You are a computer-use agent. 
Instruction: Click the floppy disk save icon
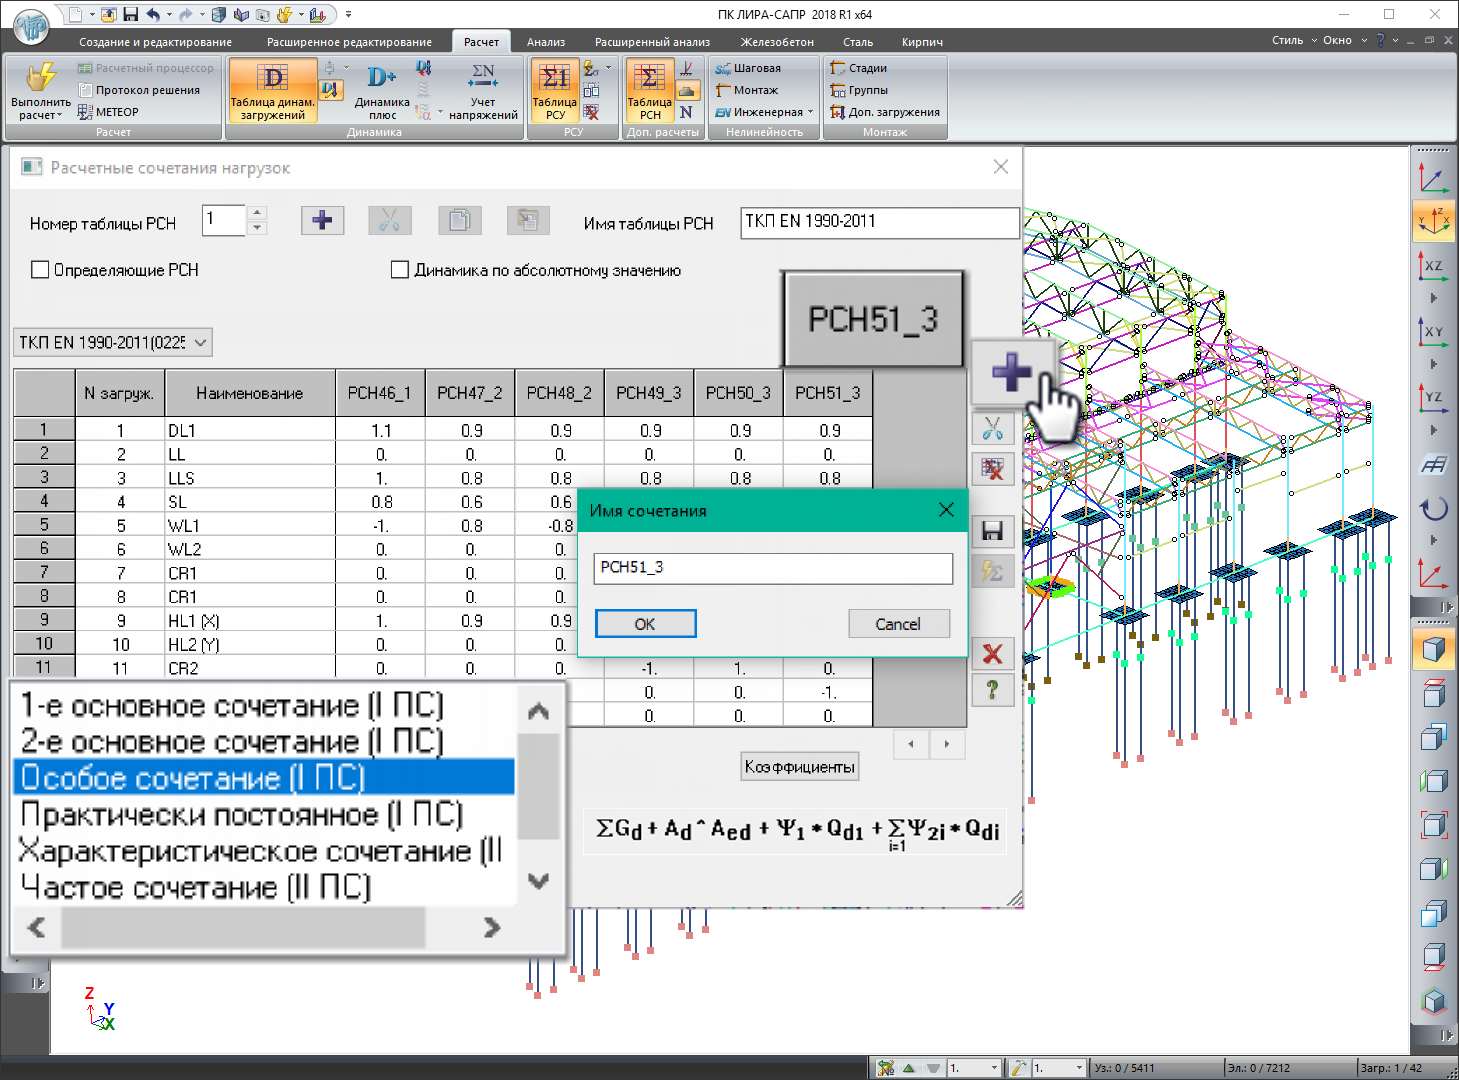click(992, 531)
